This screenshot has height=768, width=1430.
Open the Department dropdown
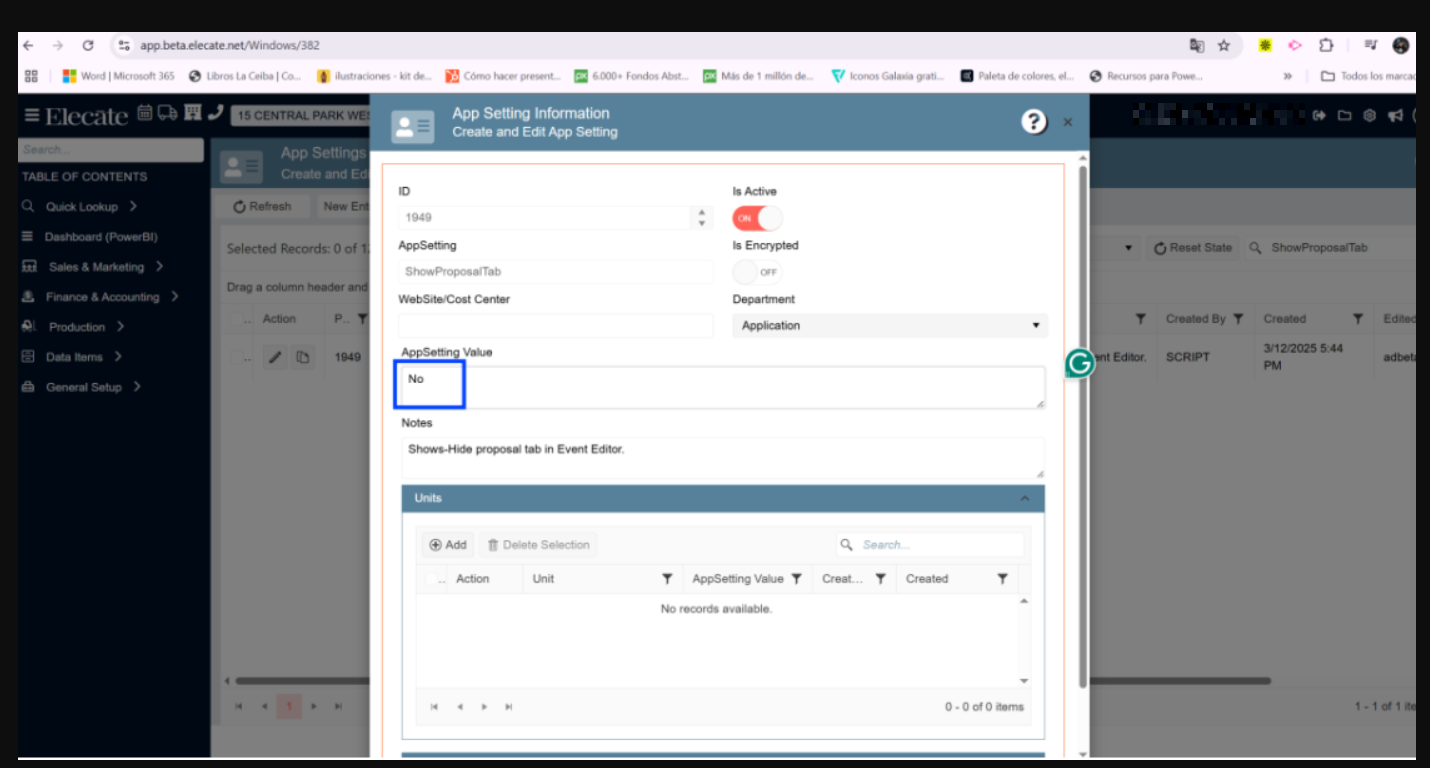coord(889,326)
